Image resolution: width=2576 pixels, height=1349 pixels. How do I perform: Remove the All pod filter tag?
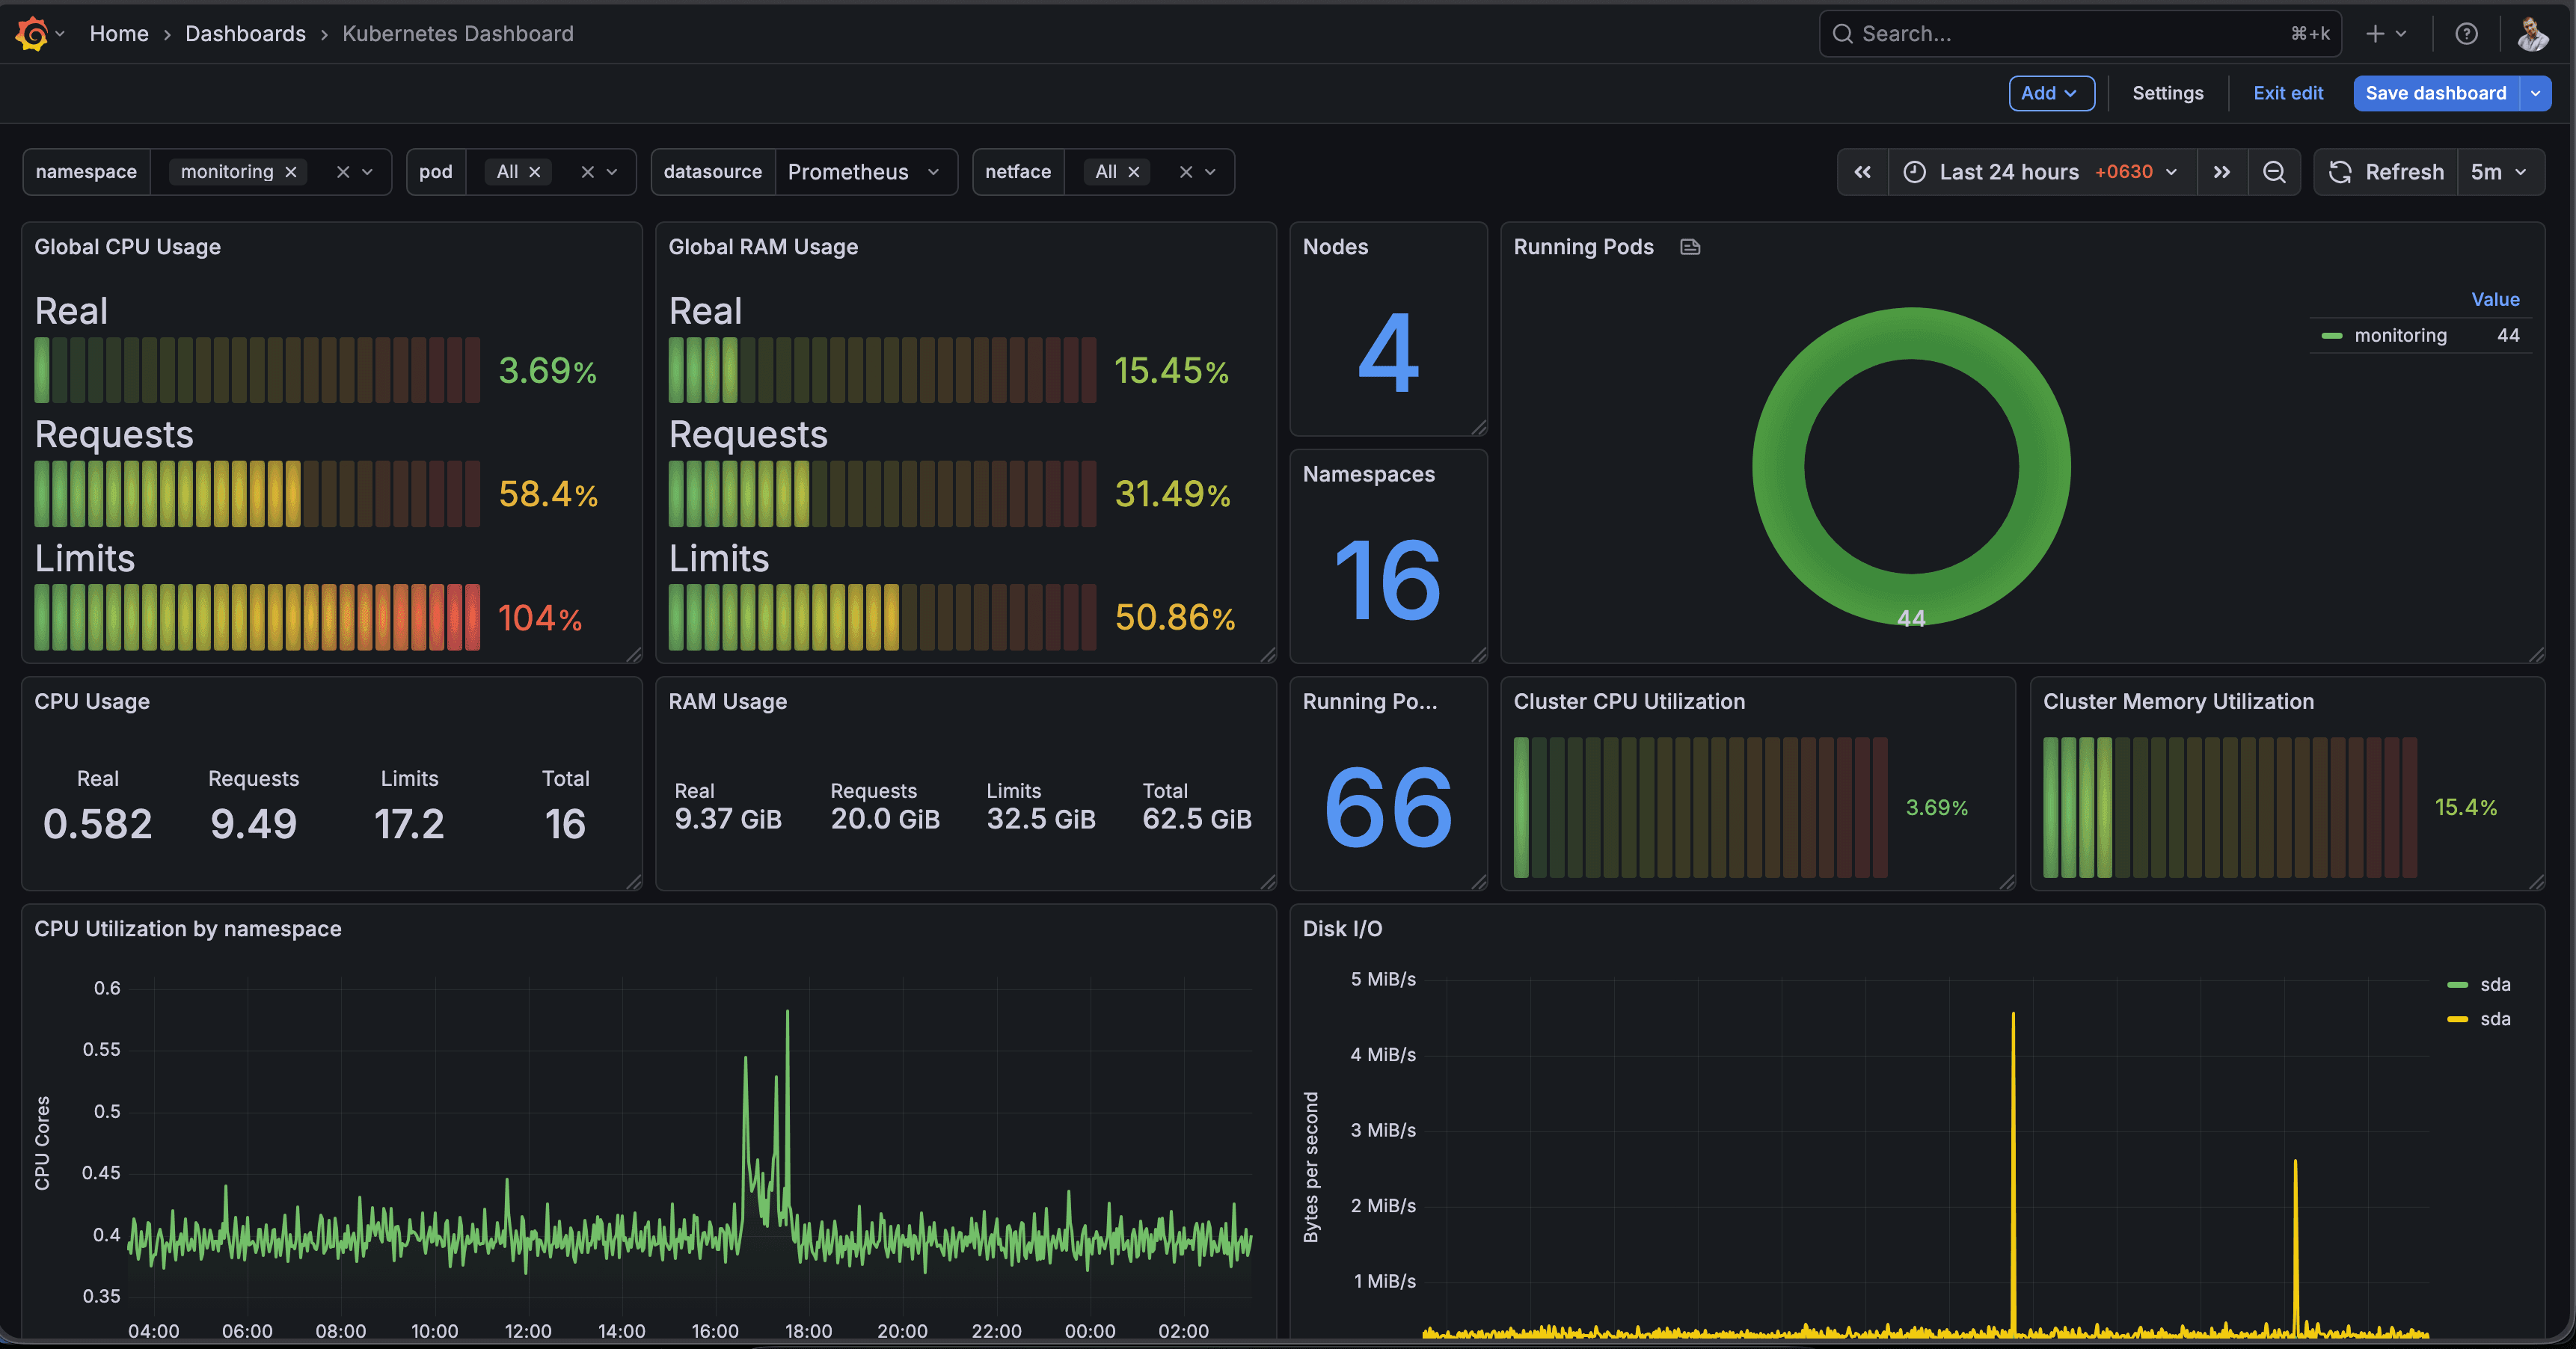(536, 171)
